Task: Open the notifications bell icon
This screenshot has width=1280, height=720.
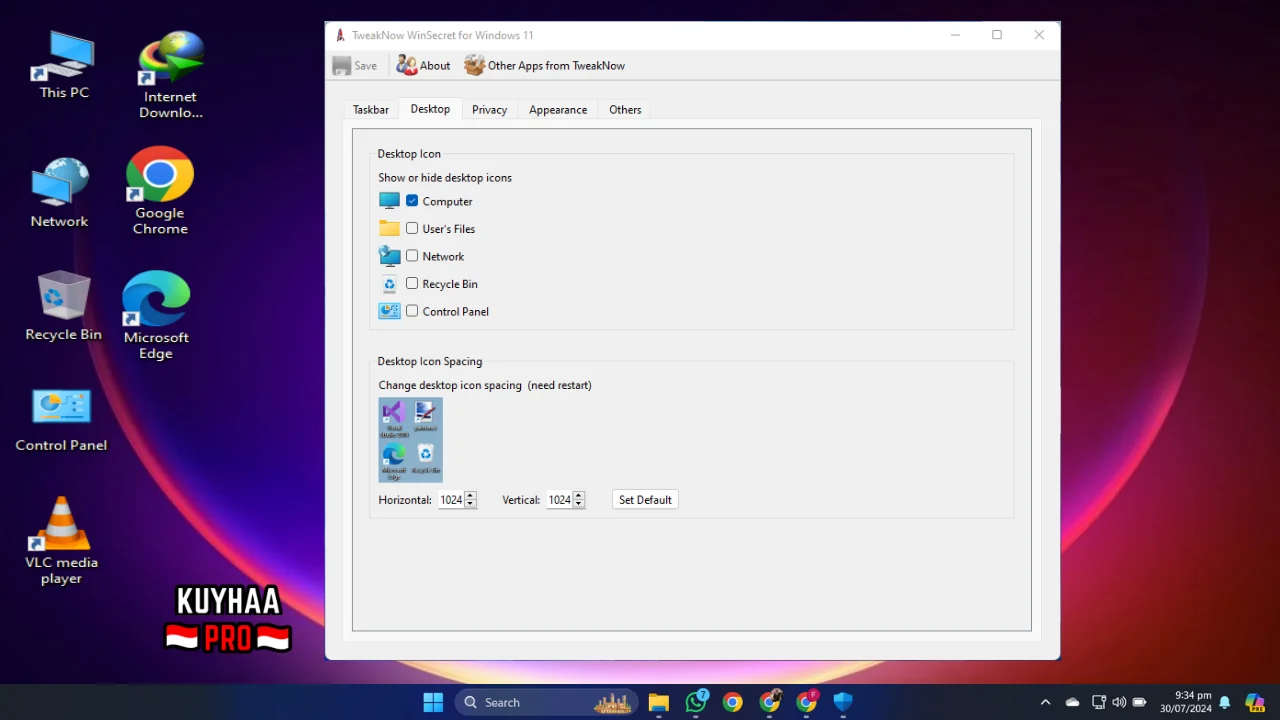Action: (x=1224, y=702)
